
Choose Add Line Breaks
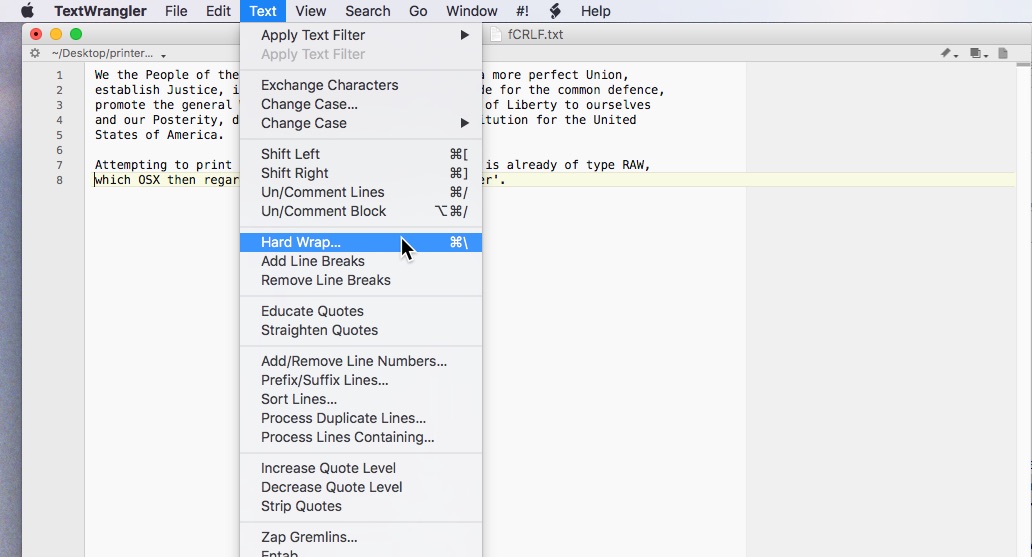coord(361,261)
